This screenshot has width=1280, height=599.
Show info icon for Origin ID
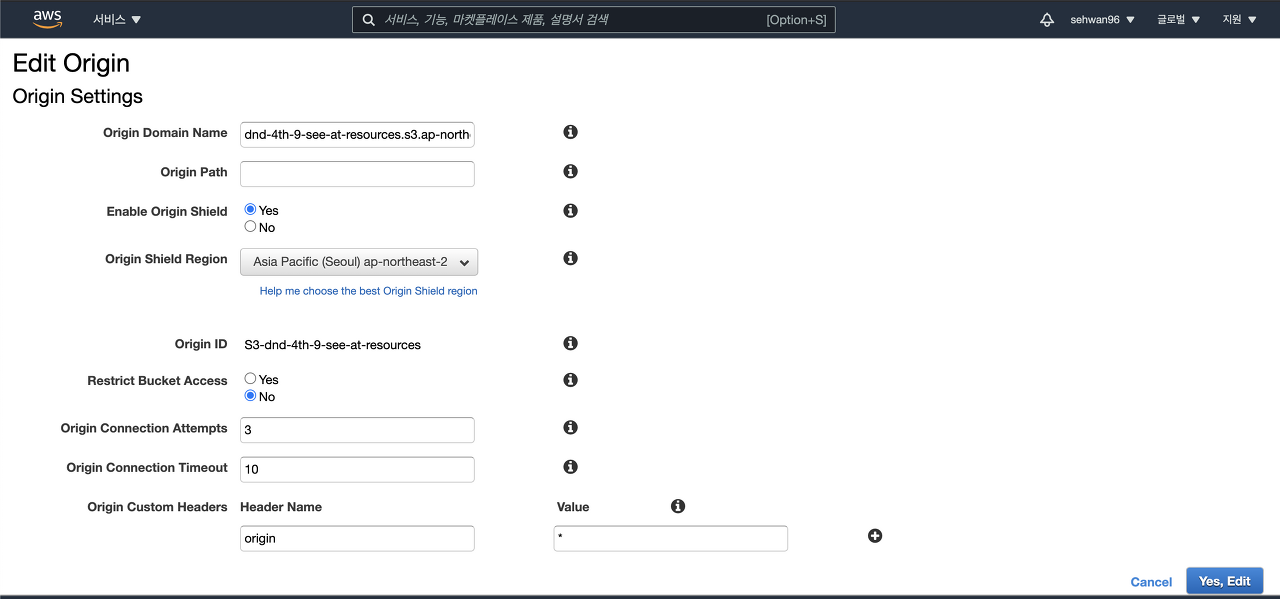point(570,343)
